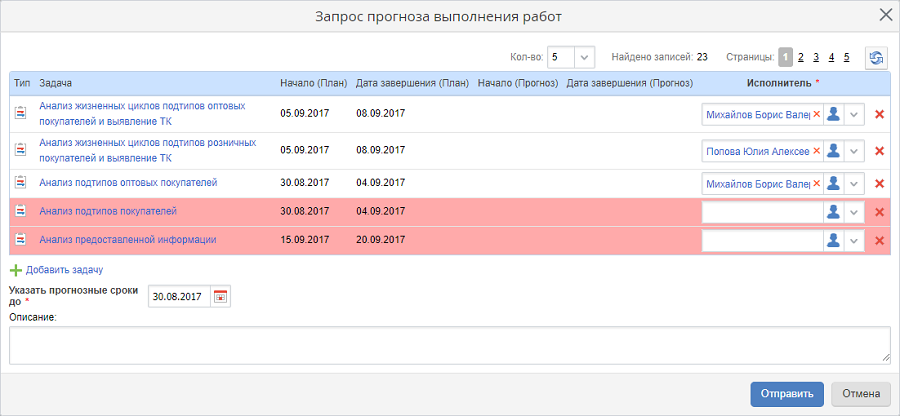Expand assignee dropdown for Анализ подтипов покупателей
The image size is (900, 416).
click(x=854, y=212)
